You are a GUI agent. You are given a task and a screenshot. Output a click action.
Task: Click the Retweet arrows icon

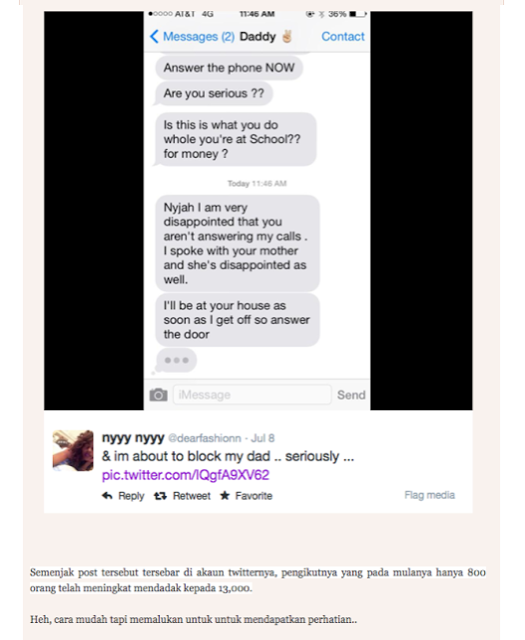pos(160,496)
